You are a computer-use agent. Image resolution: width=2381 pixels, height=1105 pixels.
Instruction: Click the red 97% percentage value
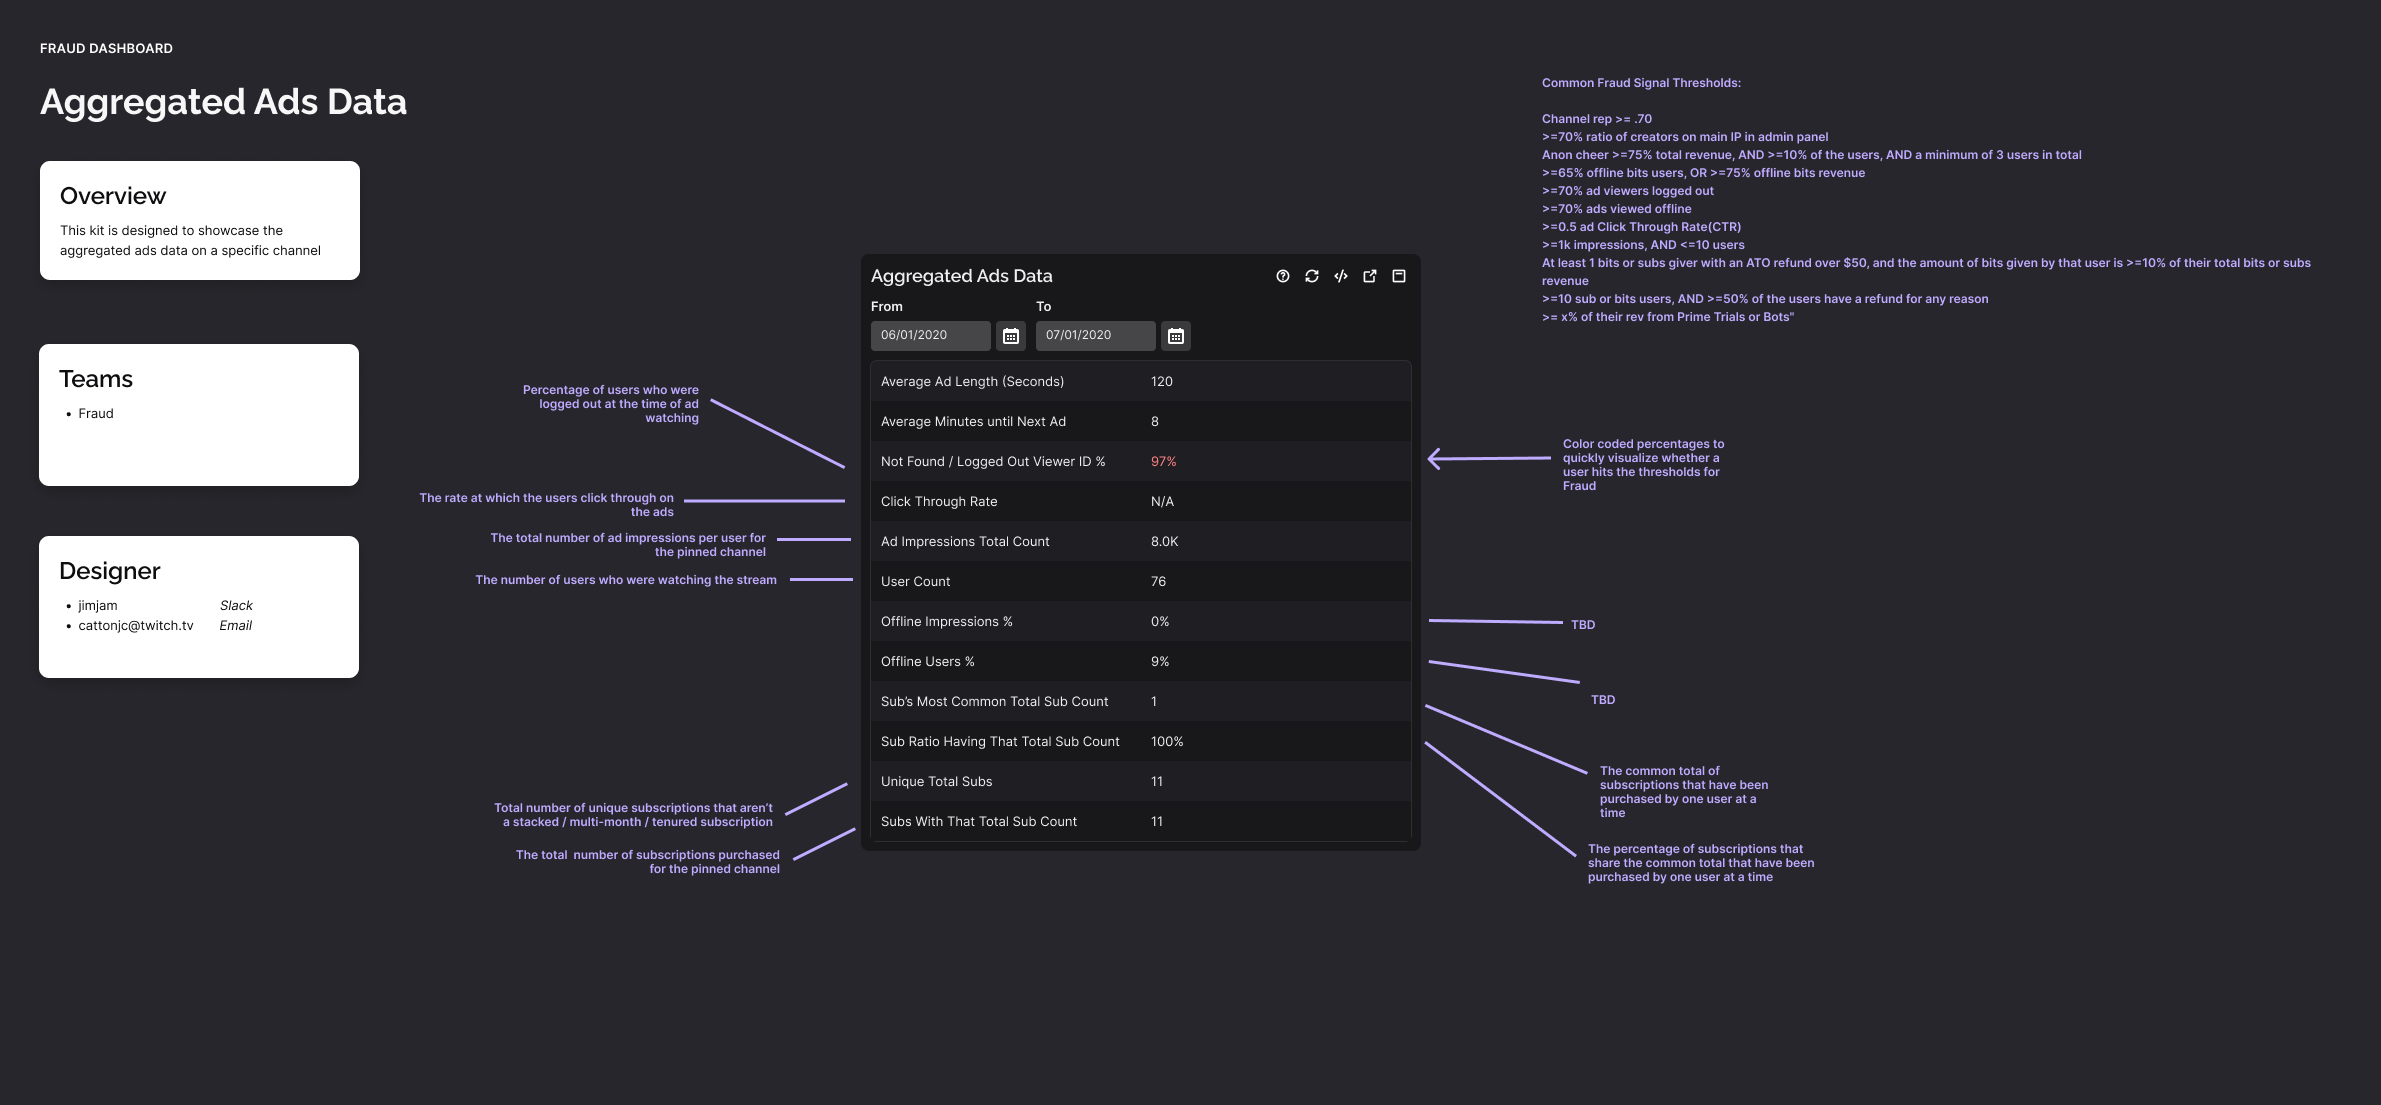[x=1163, y=461]
